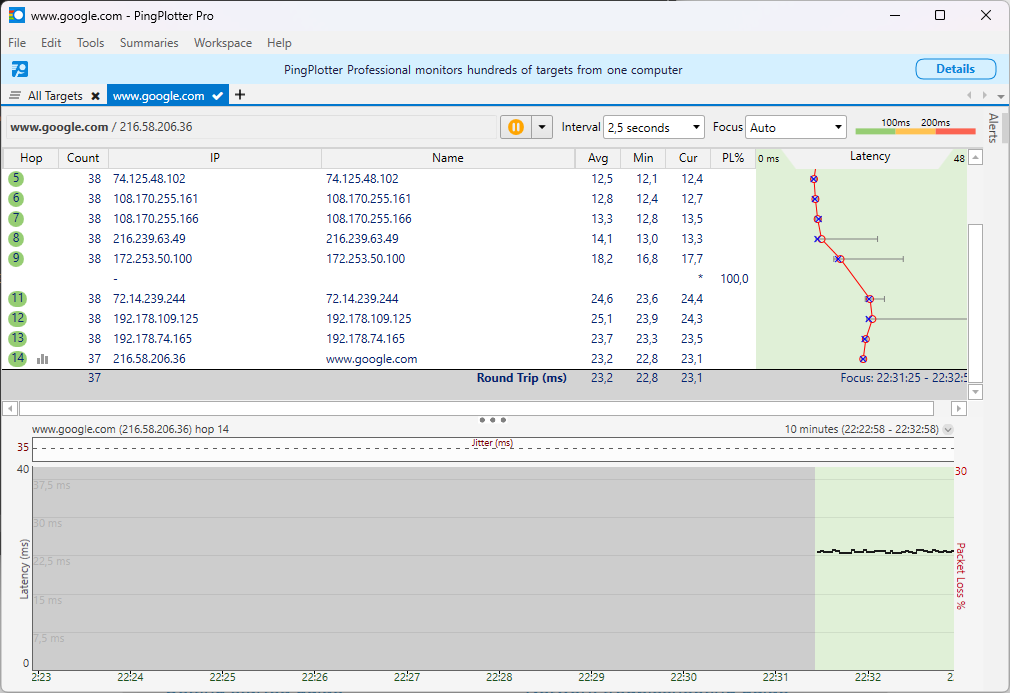Click the green hop 6 circle icon
1010x693 pixels.
point(16,198)
